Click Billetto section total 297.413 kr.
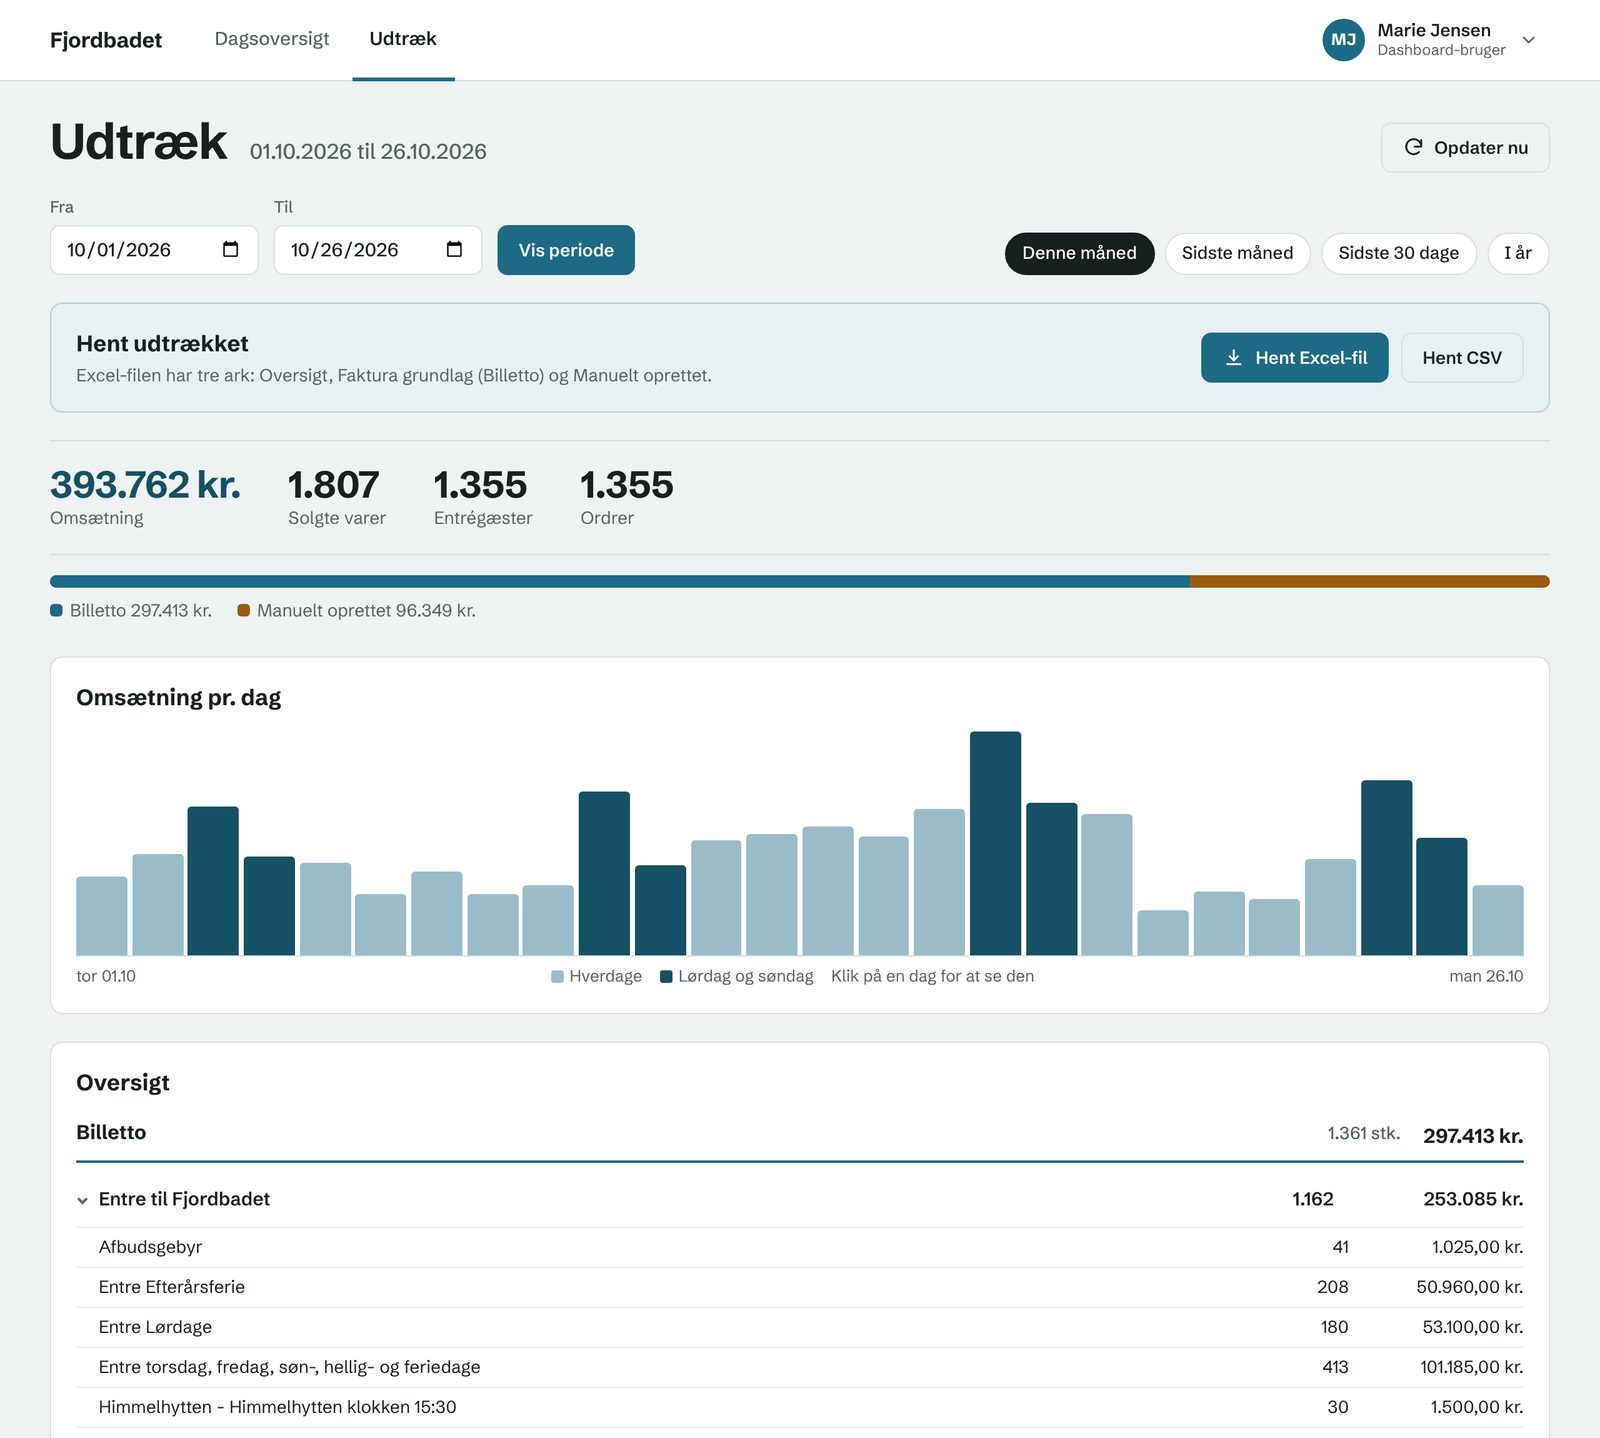Screen dimensions: 1600x1438 pyautogui.click(x=1473, y=1136)
